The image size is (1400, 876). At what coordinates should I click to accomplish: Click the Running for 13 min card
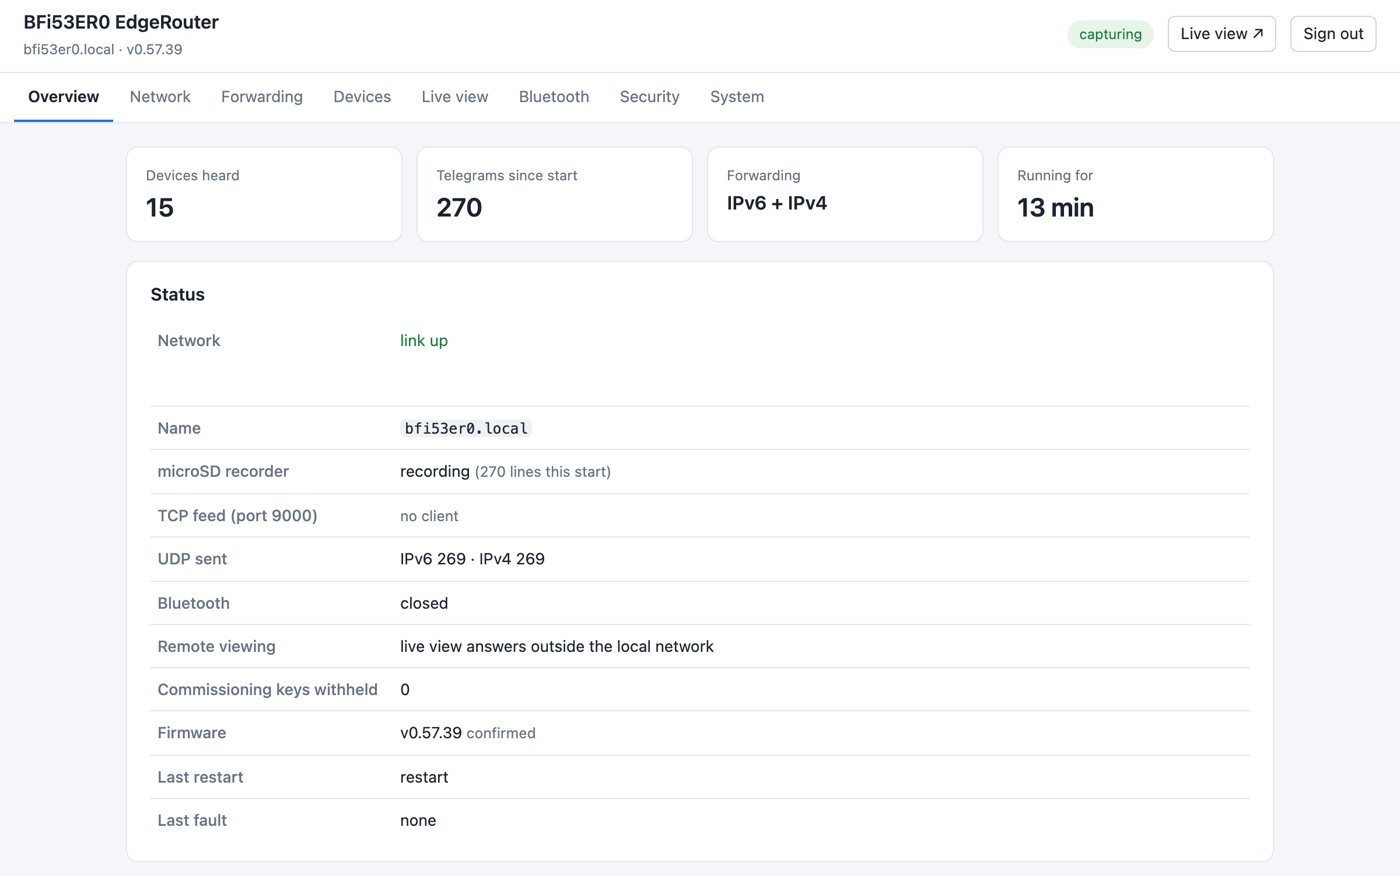click(1135, 194)
